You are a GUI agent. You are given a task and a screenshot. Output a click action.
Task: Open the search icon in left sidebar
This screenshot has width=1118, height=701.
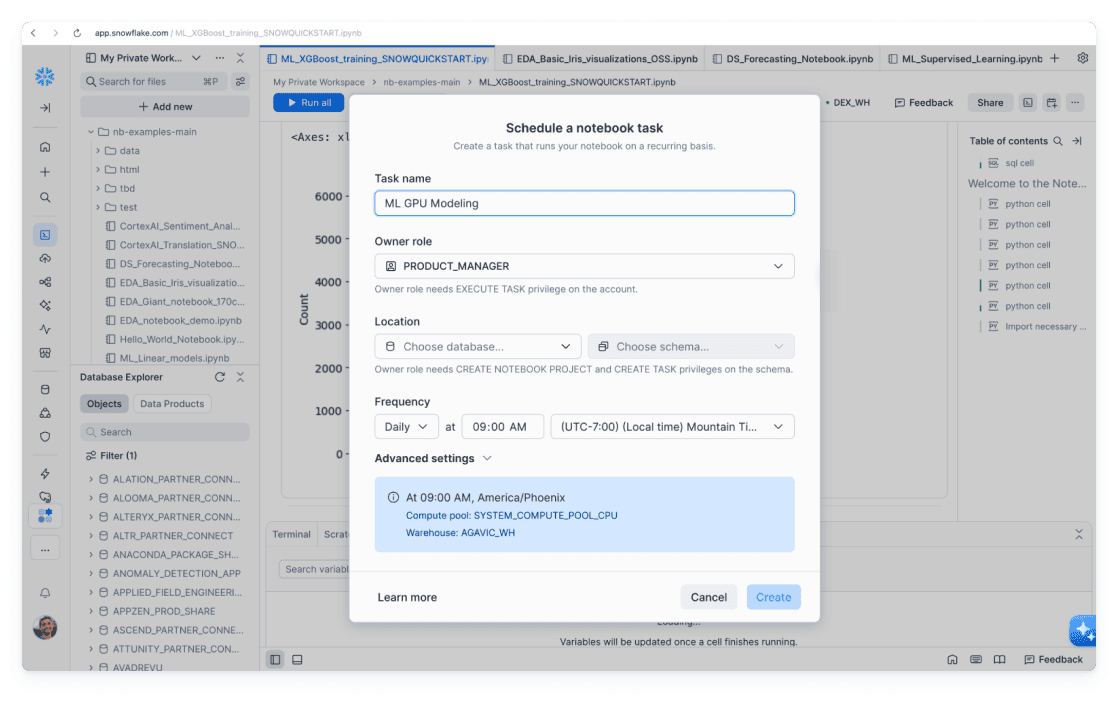tap(45, 198)
